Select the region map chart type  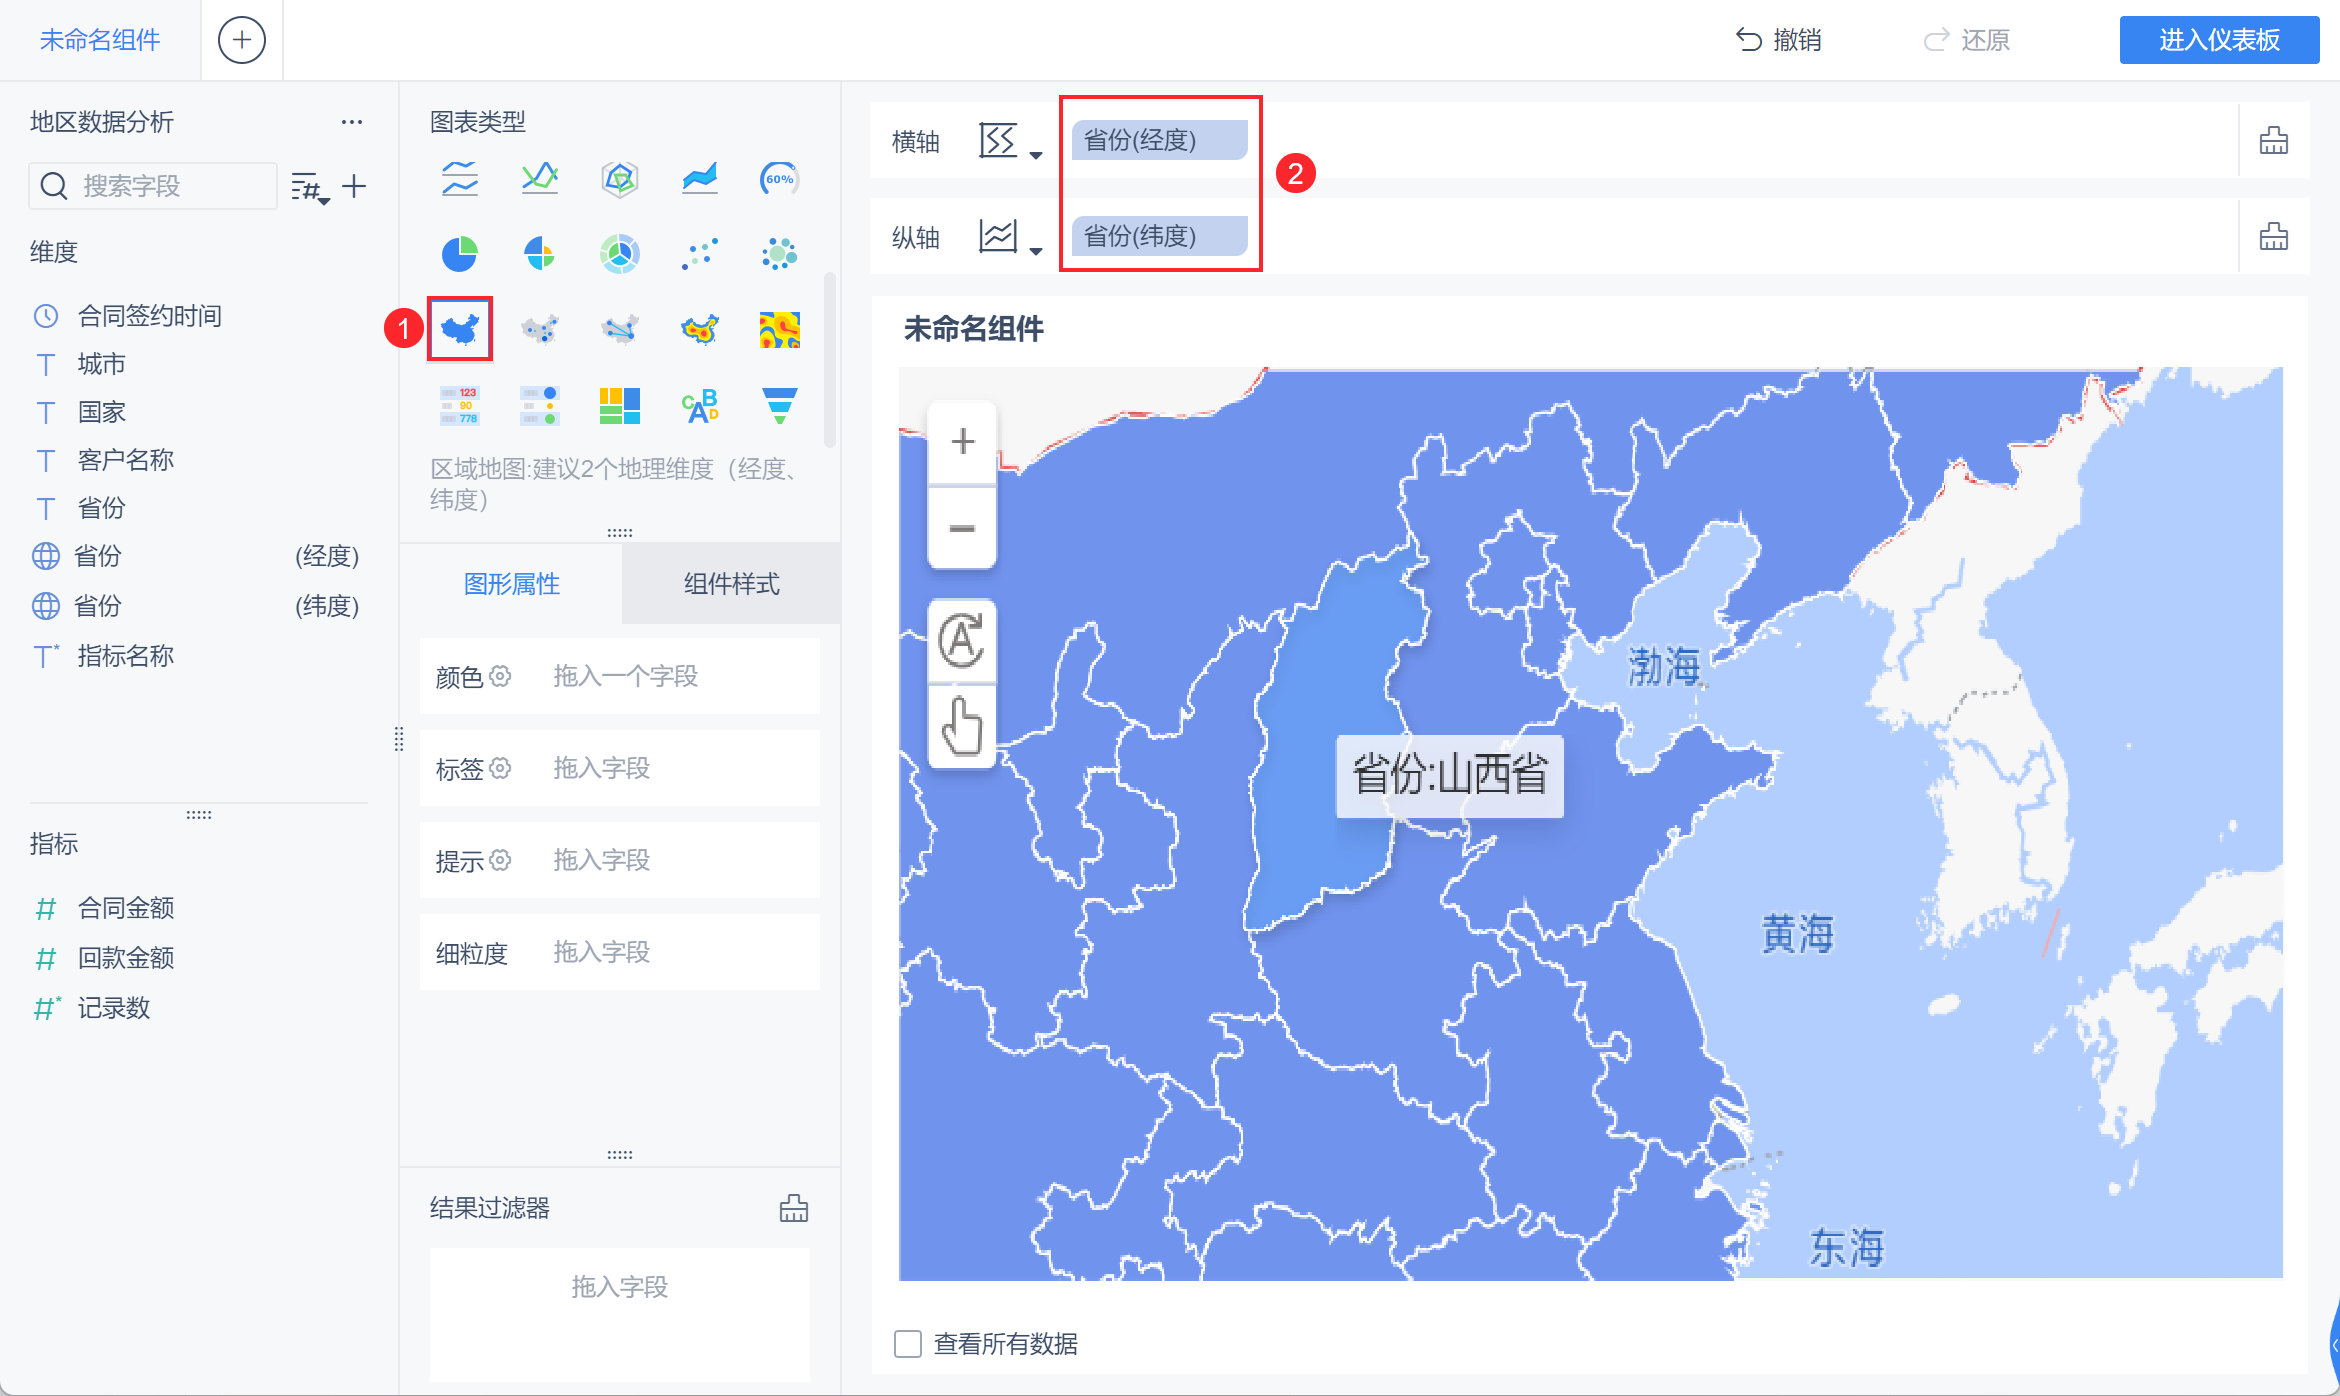[x=460, y=328]
